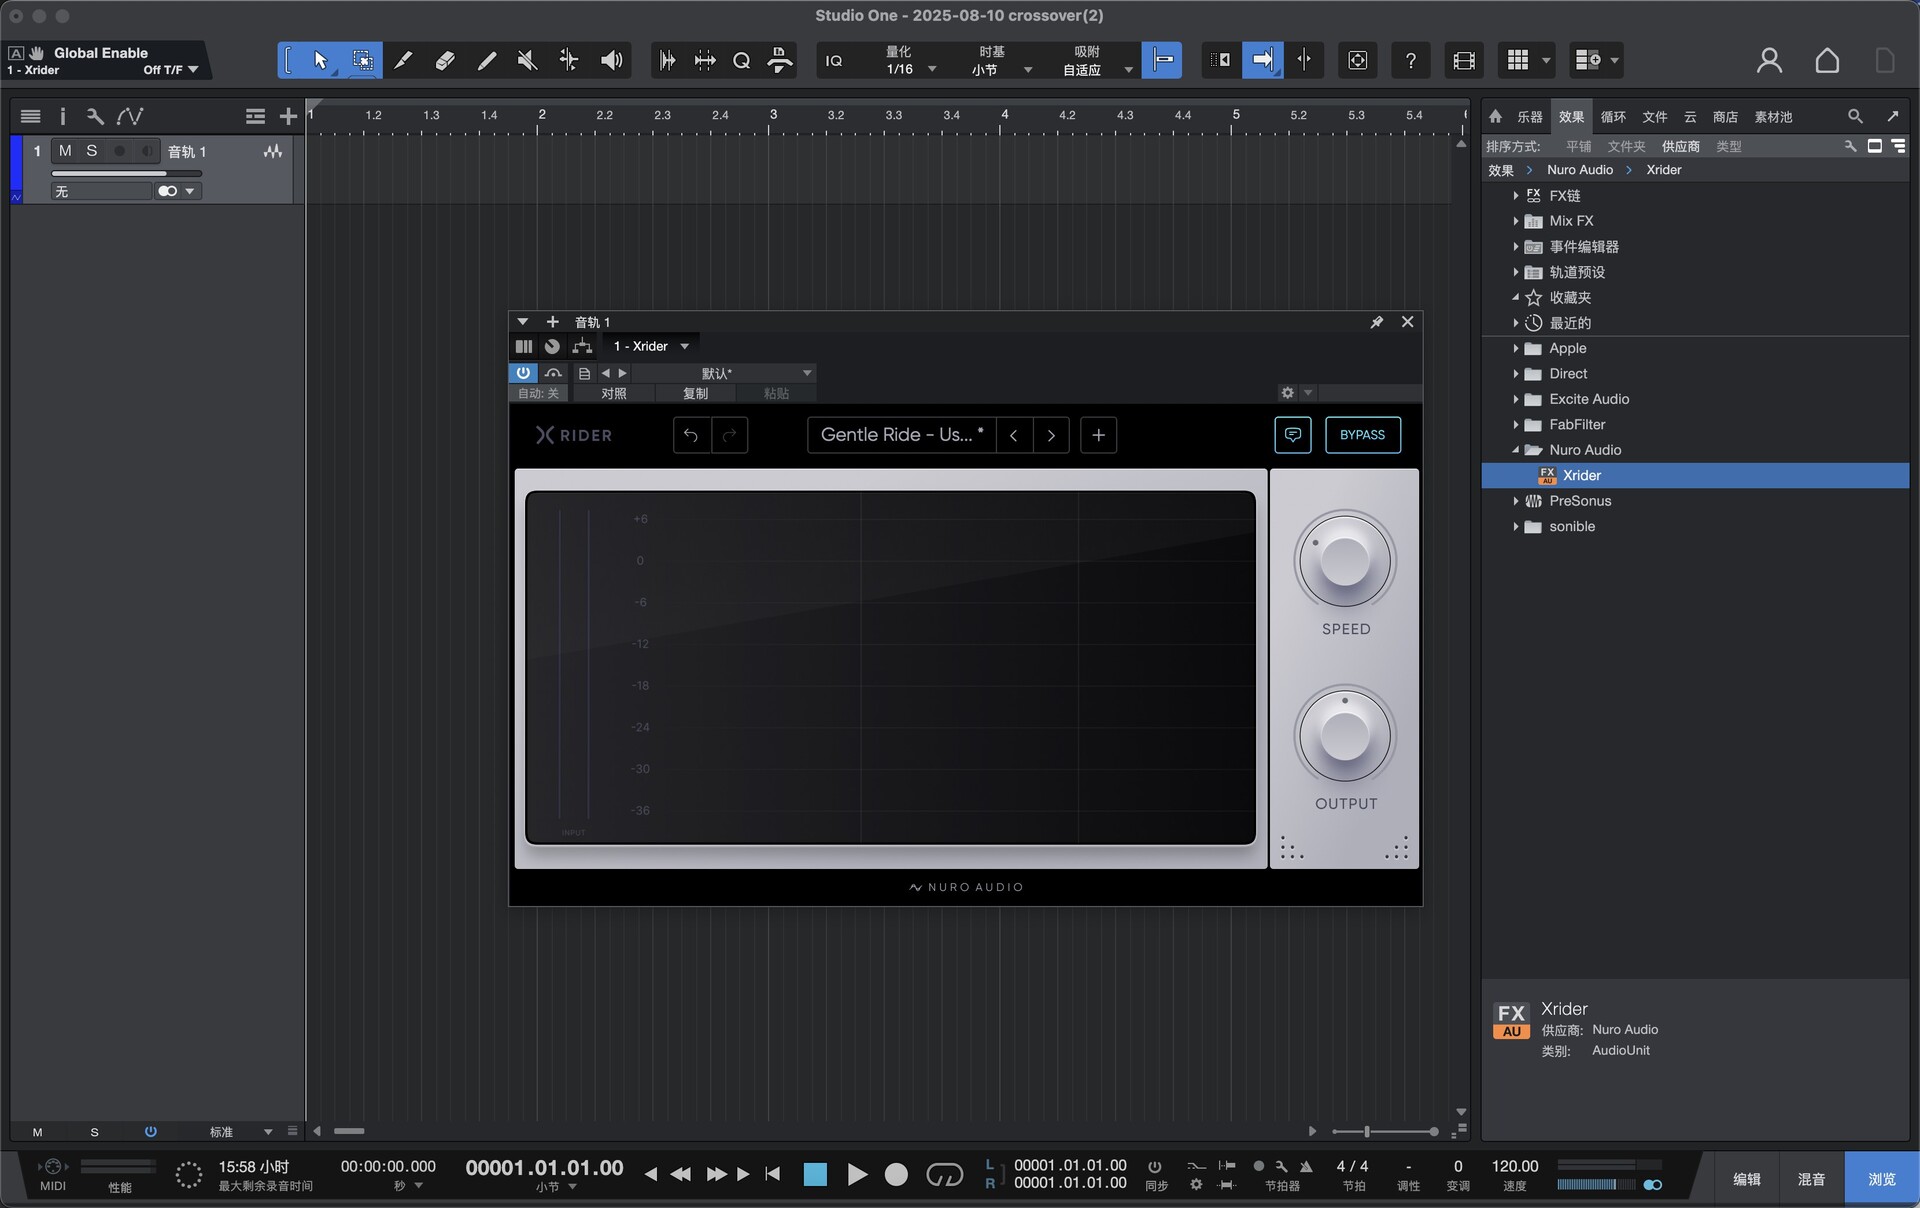Toggle monitor on track 1
Viewport: 1920px width, 1208px height.
[x=147, y=151]
